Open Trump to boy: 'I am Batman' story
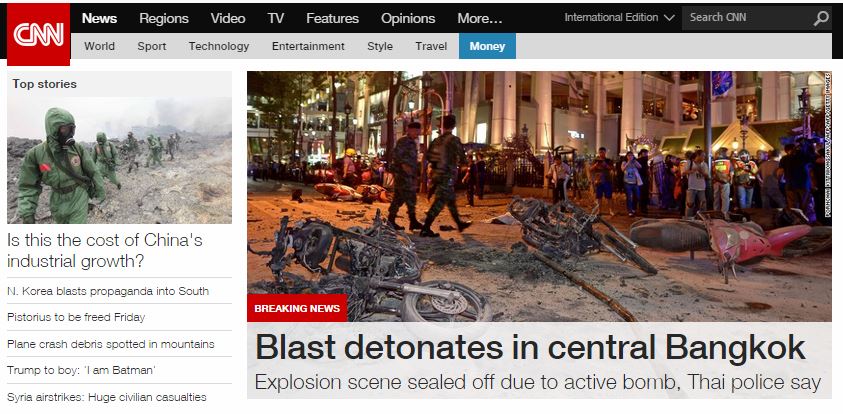 coord(81,370)
